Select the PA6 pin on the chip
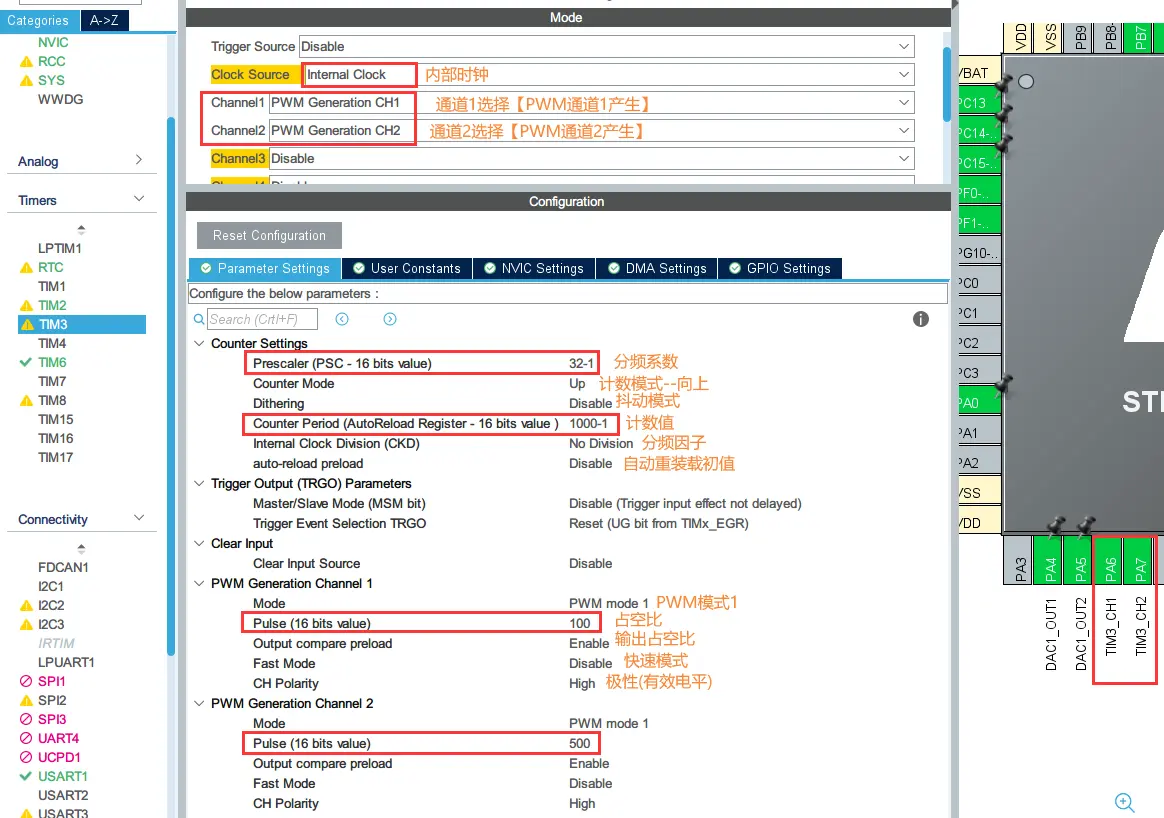Viewport: 1164px width, 818px height. [1110, 569]
